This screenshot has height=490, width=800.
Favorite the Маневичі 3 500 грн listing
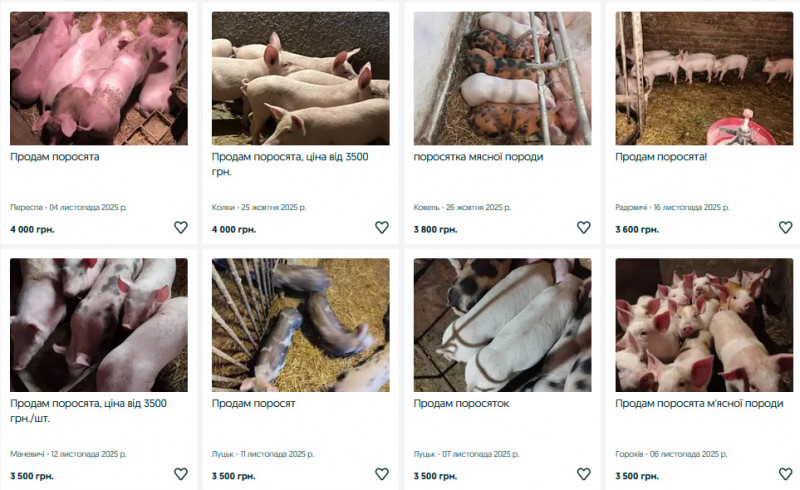click(181, 474)
